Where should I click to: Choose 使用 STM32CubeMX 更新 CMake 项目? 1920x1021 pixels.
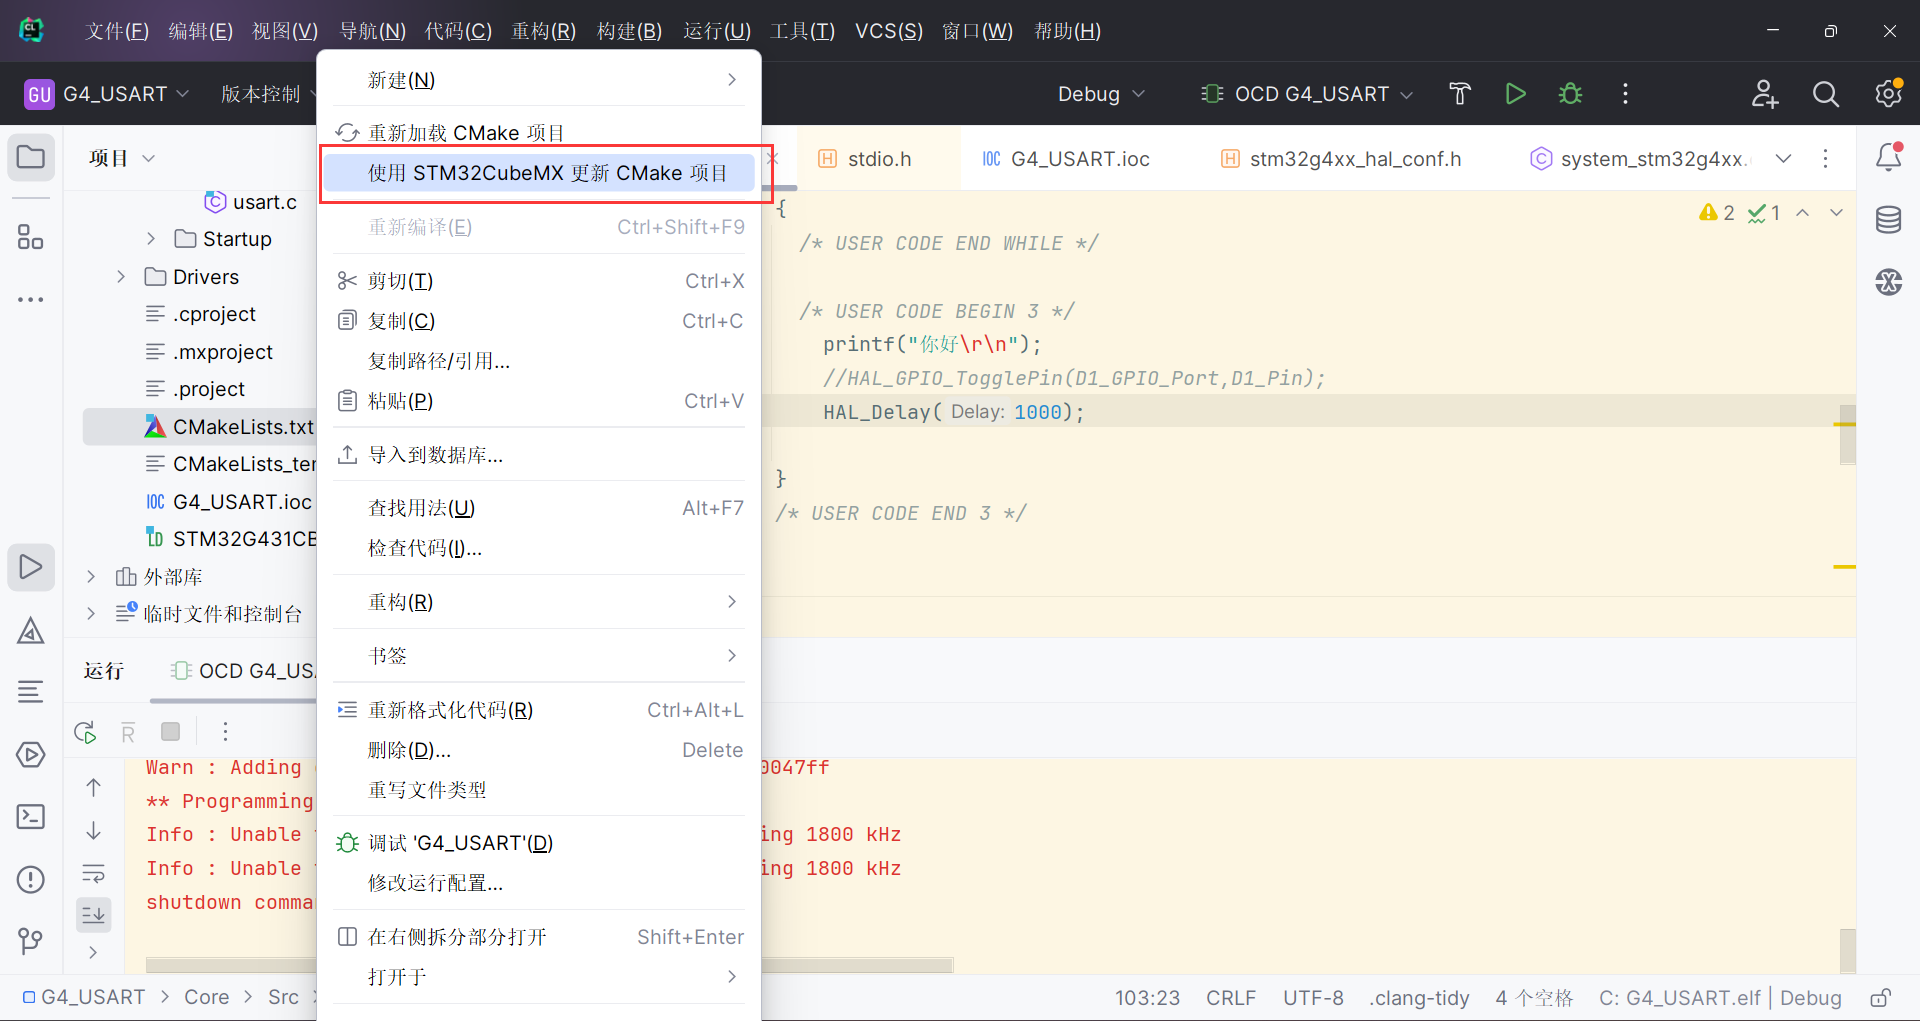click(x=545, y=172)
